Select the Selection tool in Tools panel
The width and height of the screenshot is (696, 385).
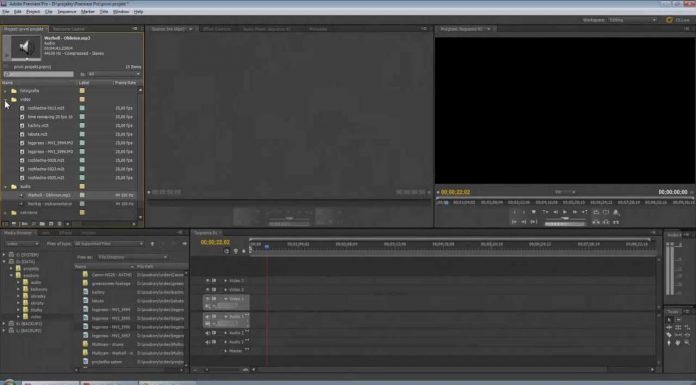(x=669, y=320)
